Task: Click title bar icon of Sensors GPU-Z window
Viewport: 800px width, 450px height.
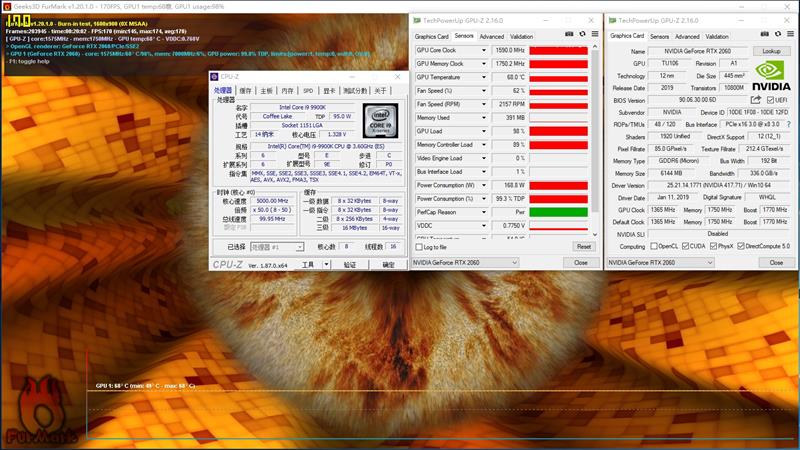Action: [417, 20]
